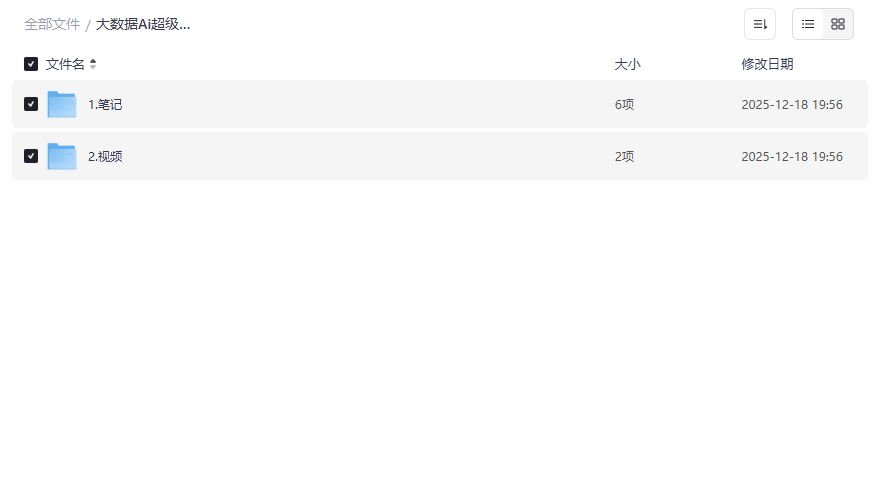This screenshot has width=878, height=498.
Task: Click the 大小 column header
Action: [627, 64]
